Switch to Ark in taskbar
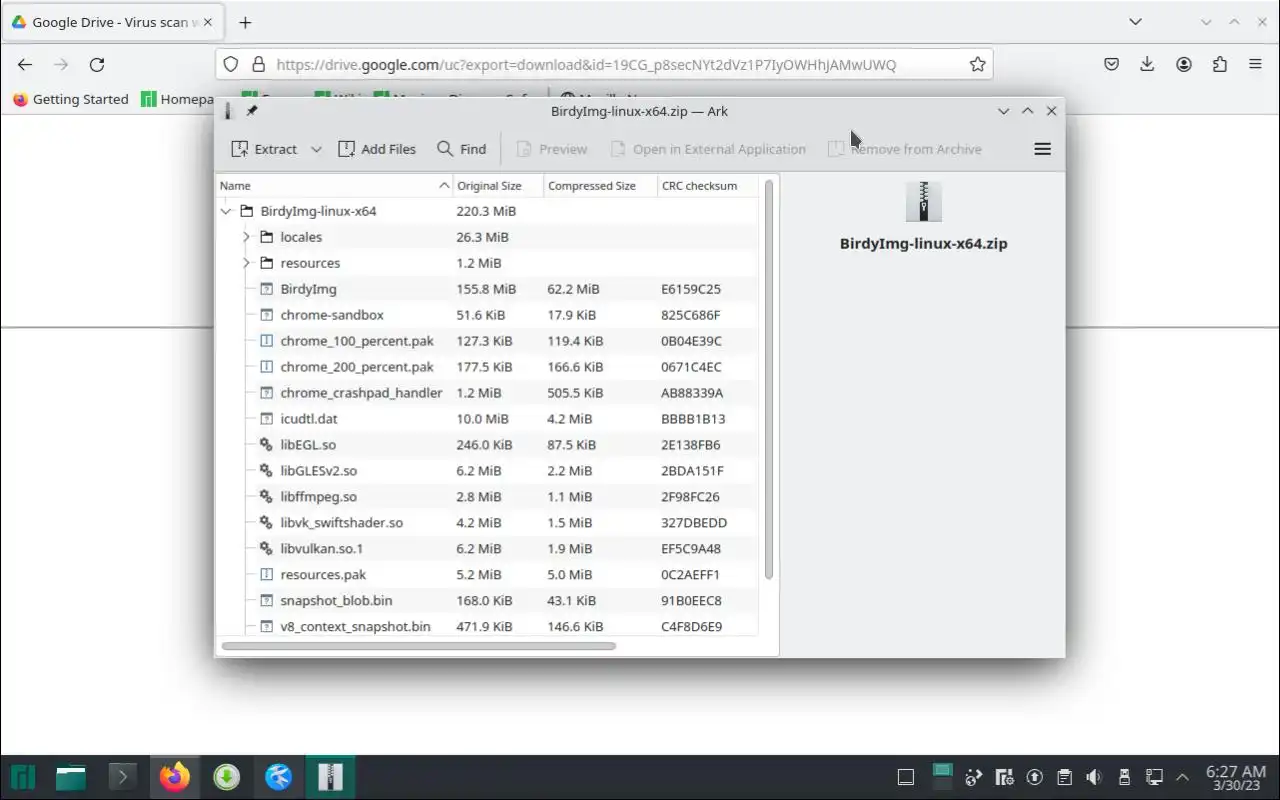This screenshot has height=800, width=1280. point(331,777)
